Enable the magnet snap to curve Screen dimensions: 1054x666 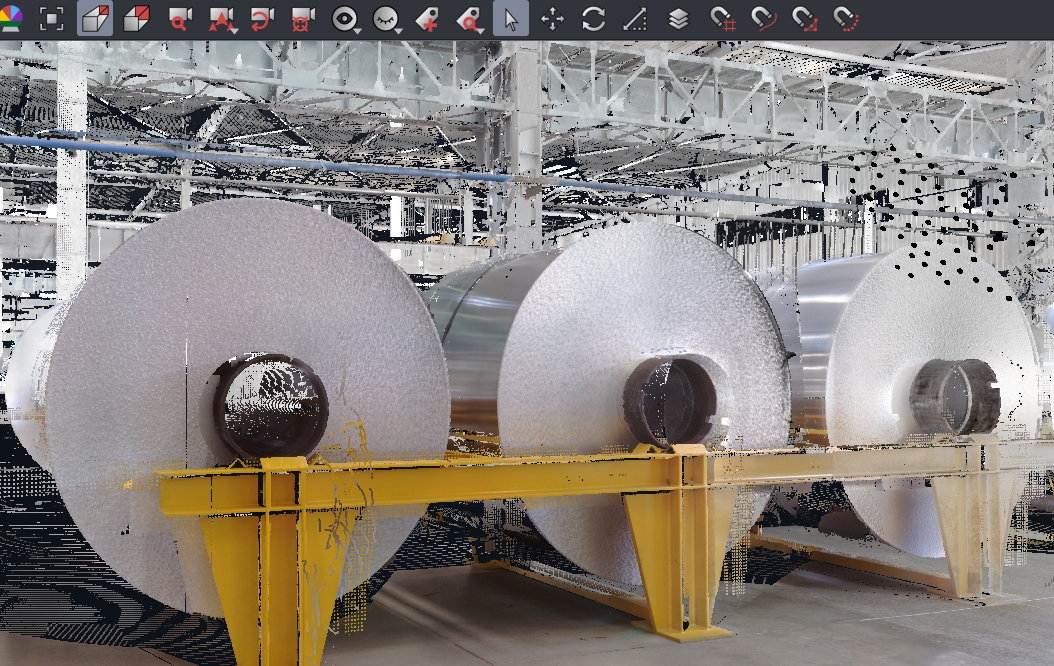tap(763, 19)
